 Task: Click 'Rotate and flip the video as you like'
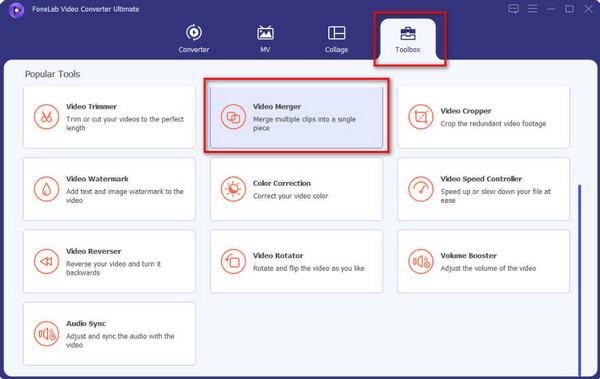pos(308,268)
